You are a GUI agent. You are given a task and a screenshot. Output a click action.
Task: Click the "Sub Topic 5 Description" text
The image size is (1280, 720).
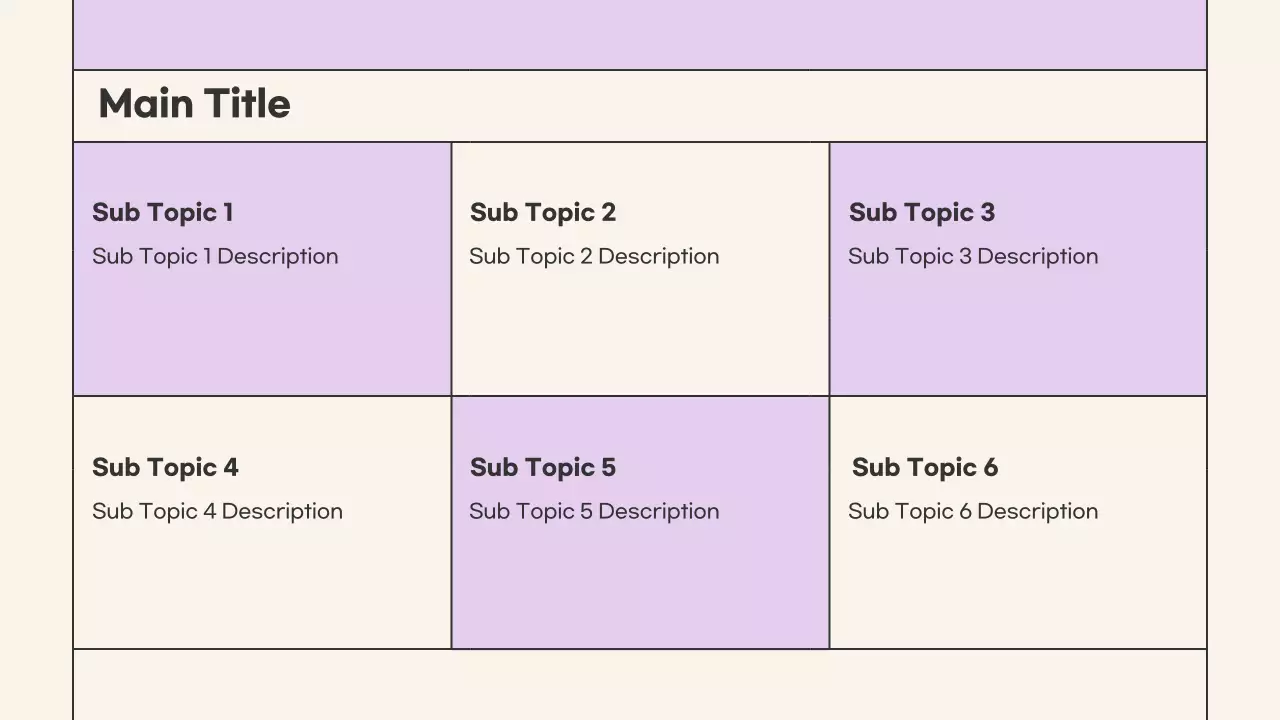[x=594, y=511]
